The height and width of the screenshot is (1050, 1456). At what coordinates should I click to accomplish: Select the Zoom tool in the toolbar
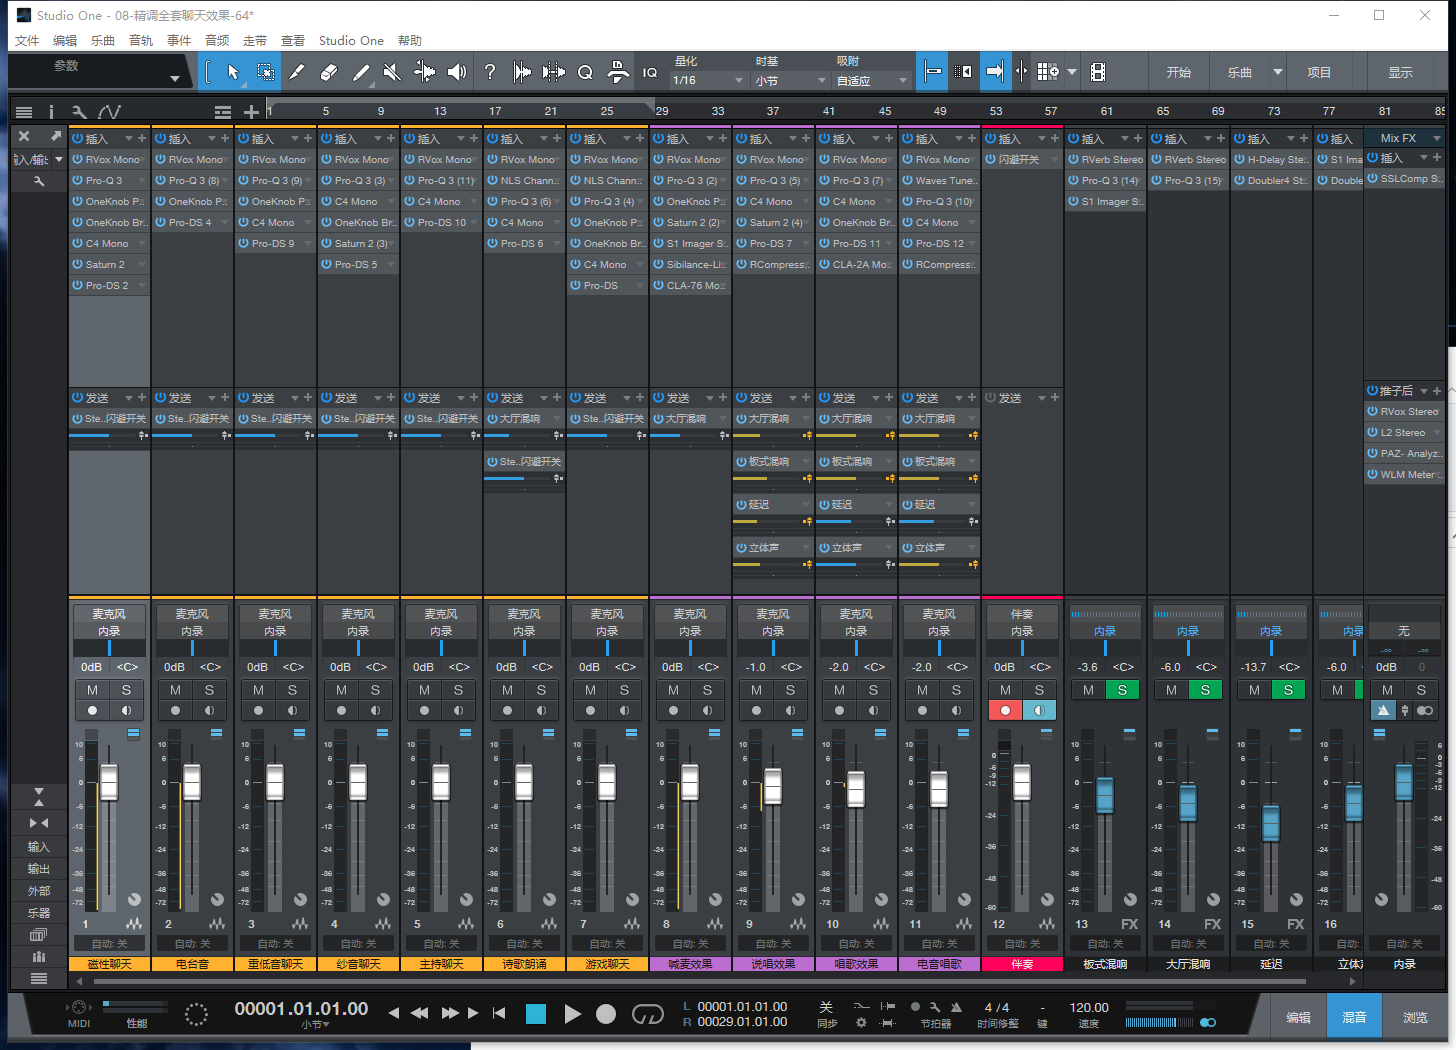pos(585,71)
